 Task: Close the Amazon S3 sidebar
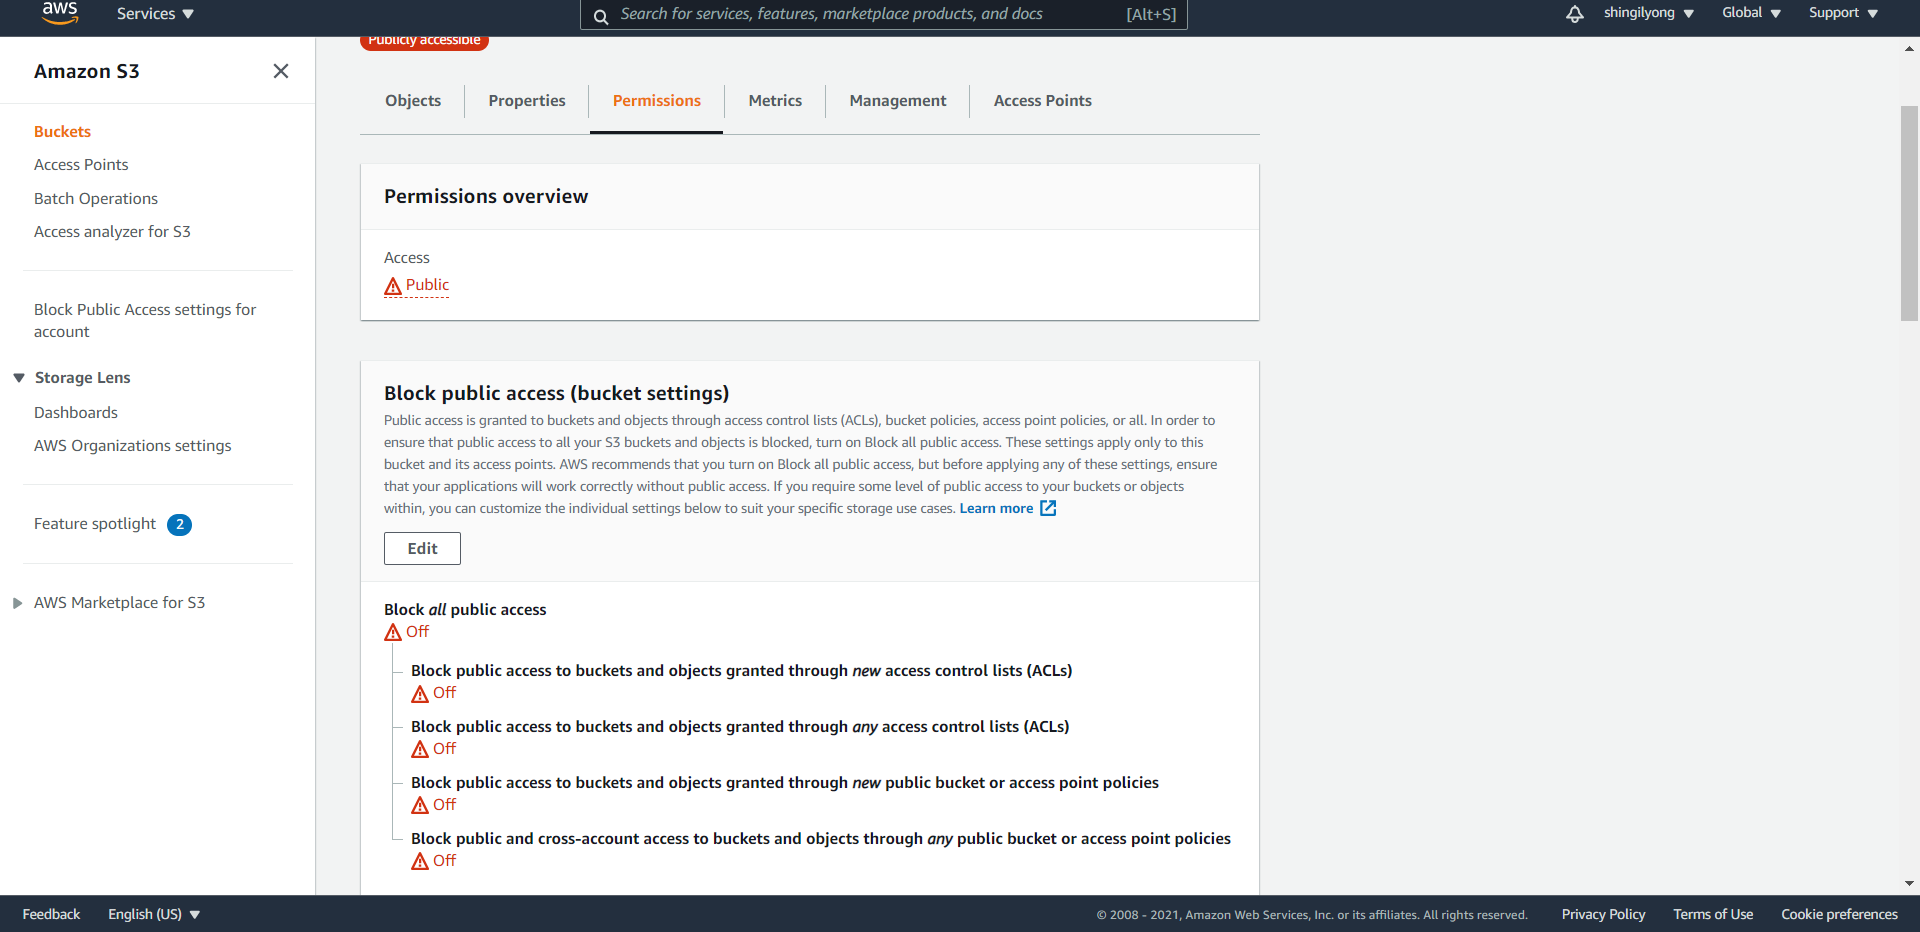281,71
